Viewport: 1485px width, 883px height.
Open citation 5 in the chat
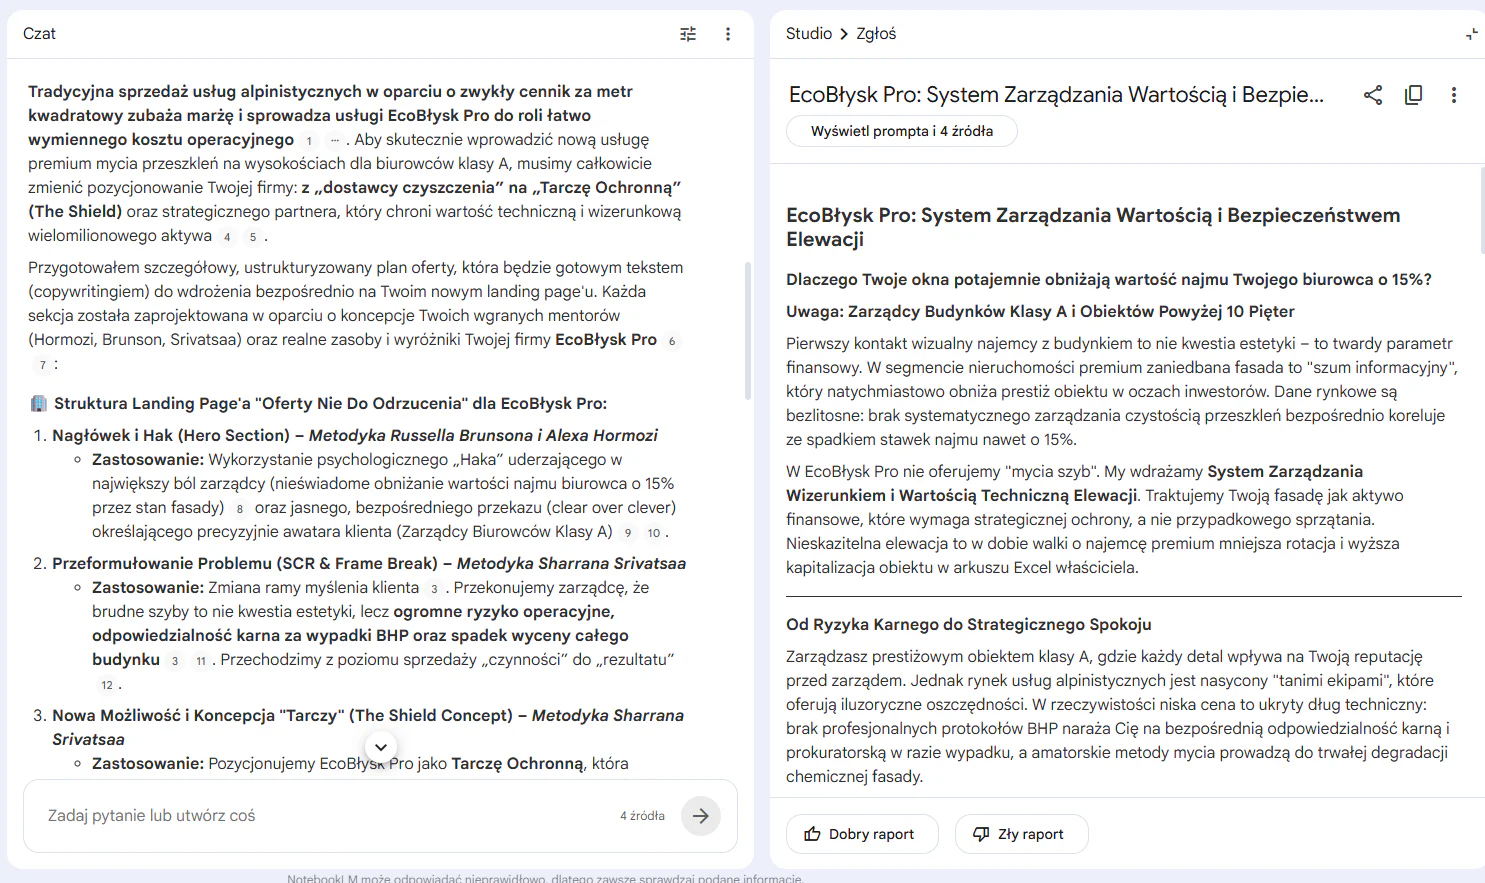pos(253,237)
